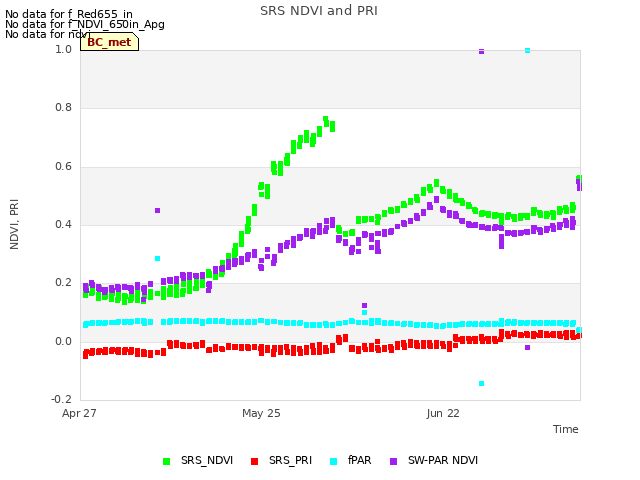Viewport: 640px width, 480px height.
Task: Click the red SRS_PRI legend swatch
Action: [x=254, y=461]
